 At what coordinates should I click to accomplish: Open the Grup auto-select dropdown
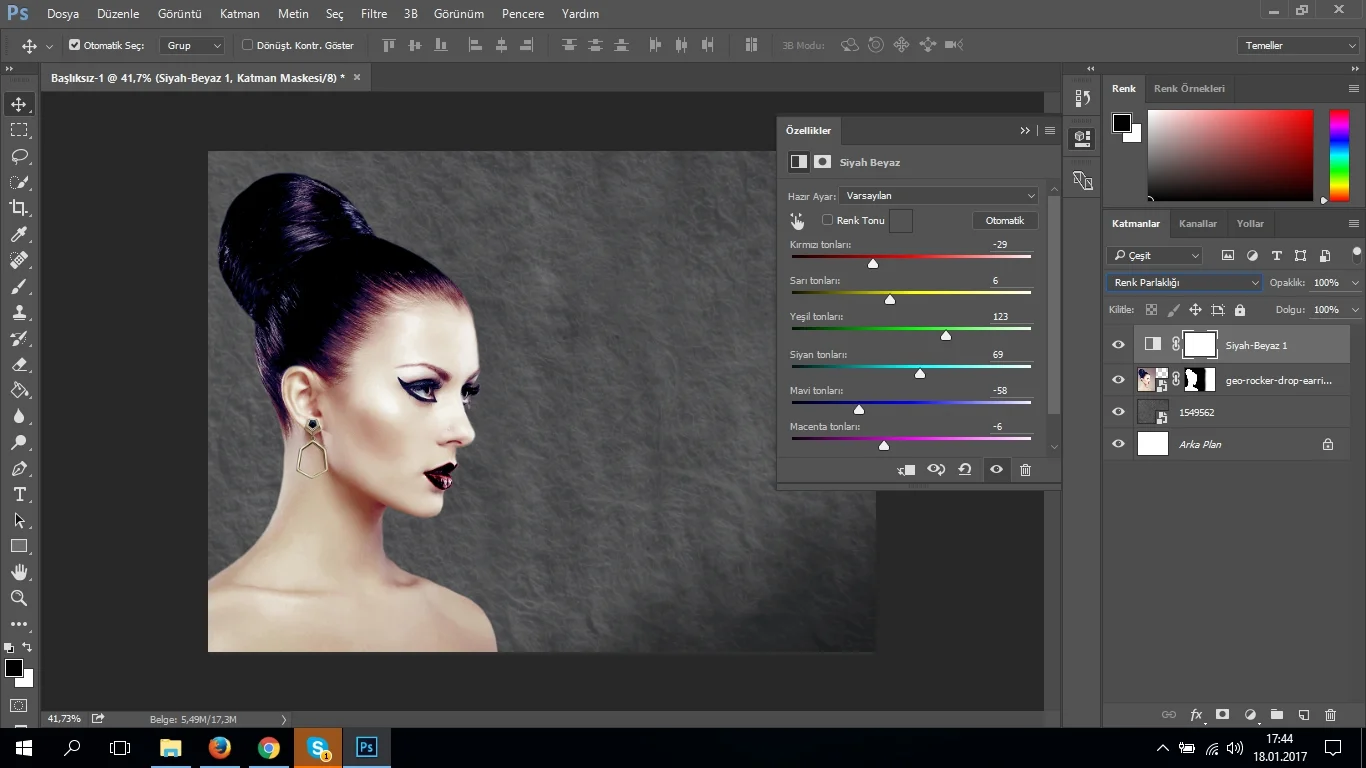tap(192, 45)
